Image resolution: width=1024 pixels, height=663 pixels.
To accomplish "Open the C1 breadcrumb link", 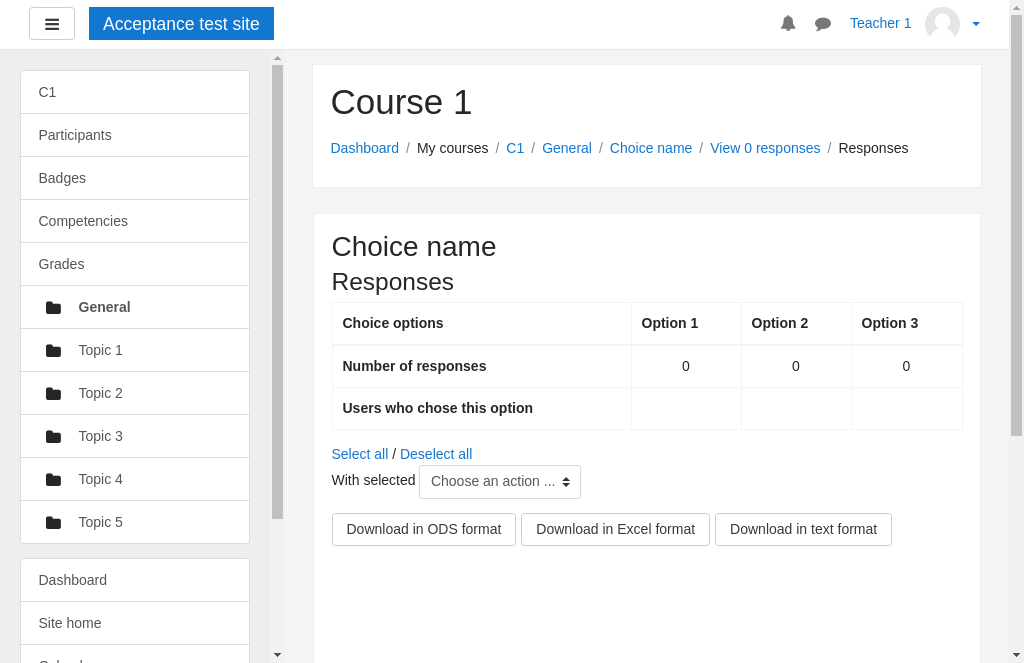I will 515,148.
